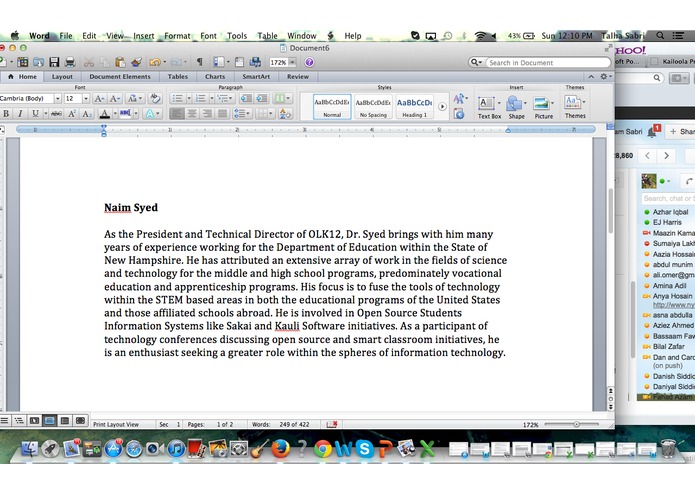Expand more styles with the arrow button
The height and width of the screenshot is (494, 695).
click(x=442, y=106)
